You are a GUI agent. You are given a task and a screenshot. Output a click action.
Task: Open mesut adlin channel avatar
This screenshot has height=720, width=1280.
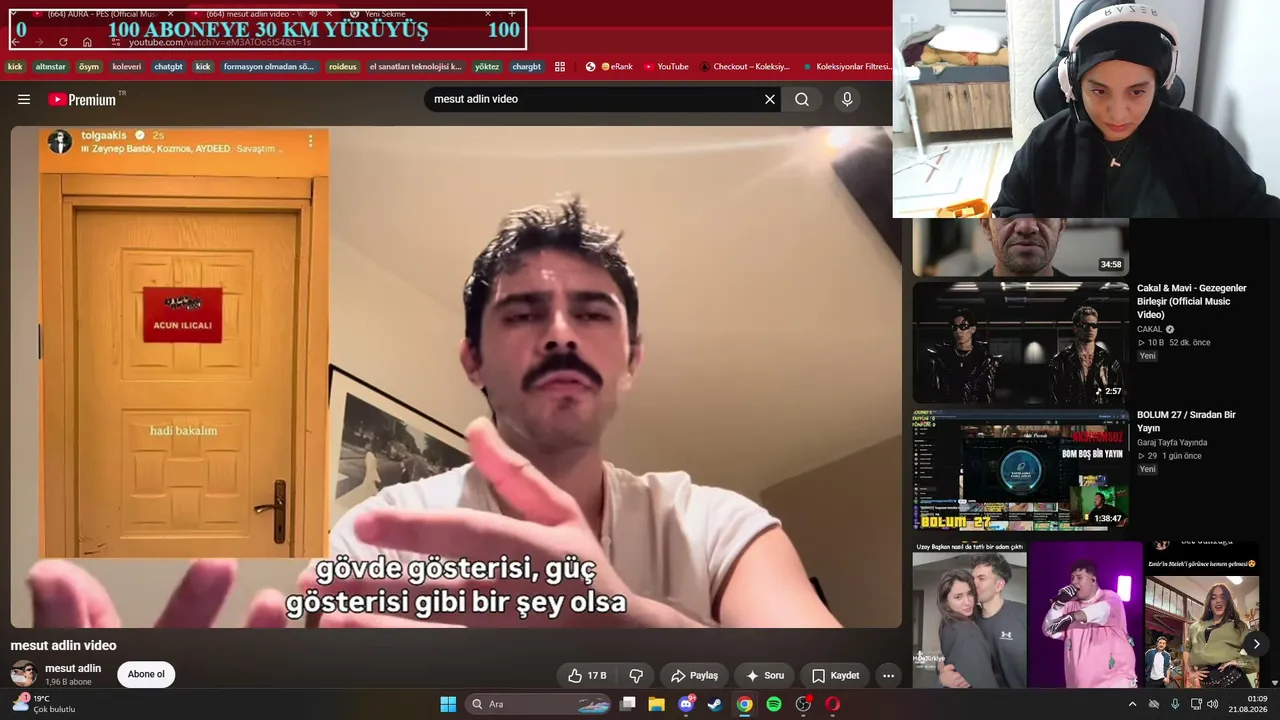pyautogui.click(x=23, y=673)
